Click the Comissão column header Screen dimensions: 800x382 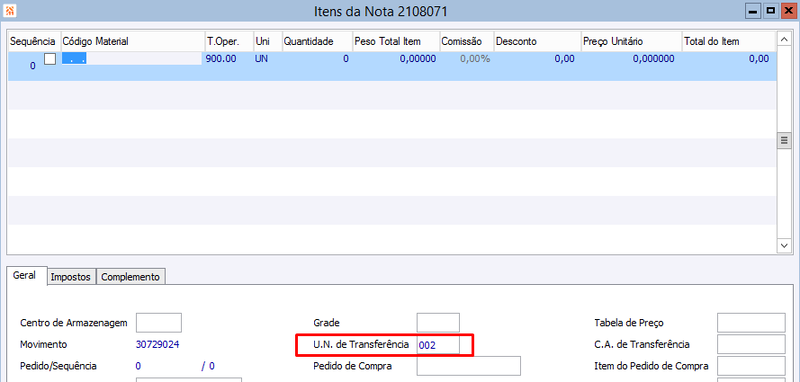(466, 41)
